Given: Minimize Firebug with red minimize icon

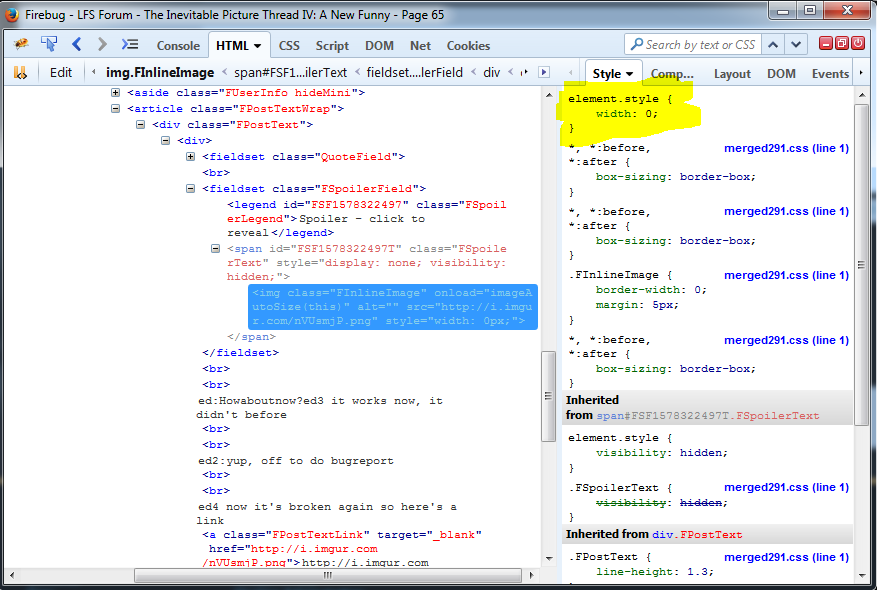Looking at the screenshot, I should 826,43.
